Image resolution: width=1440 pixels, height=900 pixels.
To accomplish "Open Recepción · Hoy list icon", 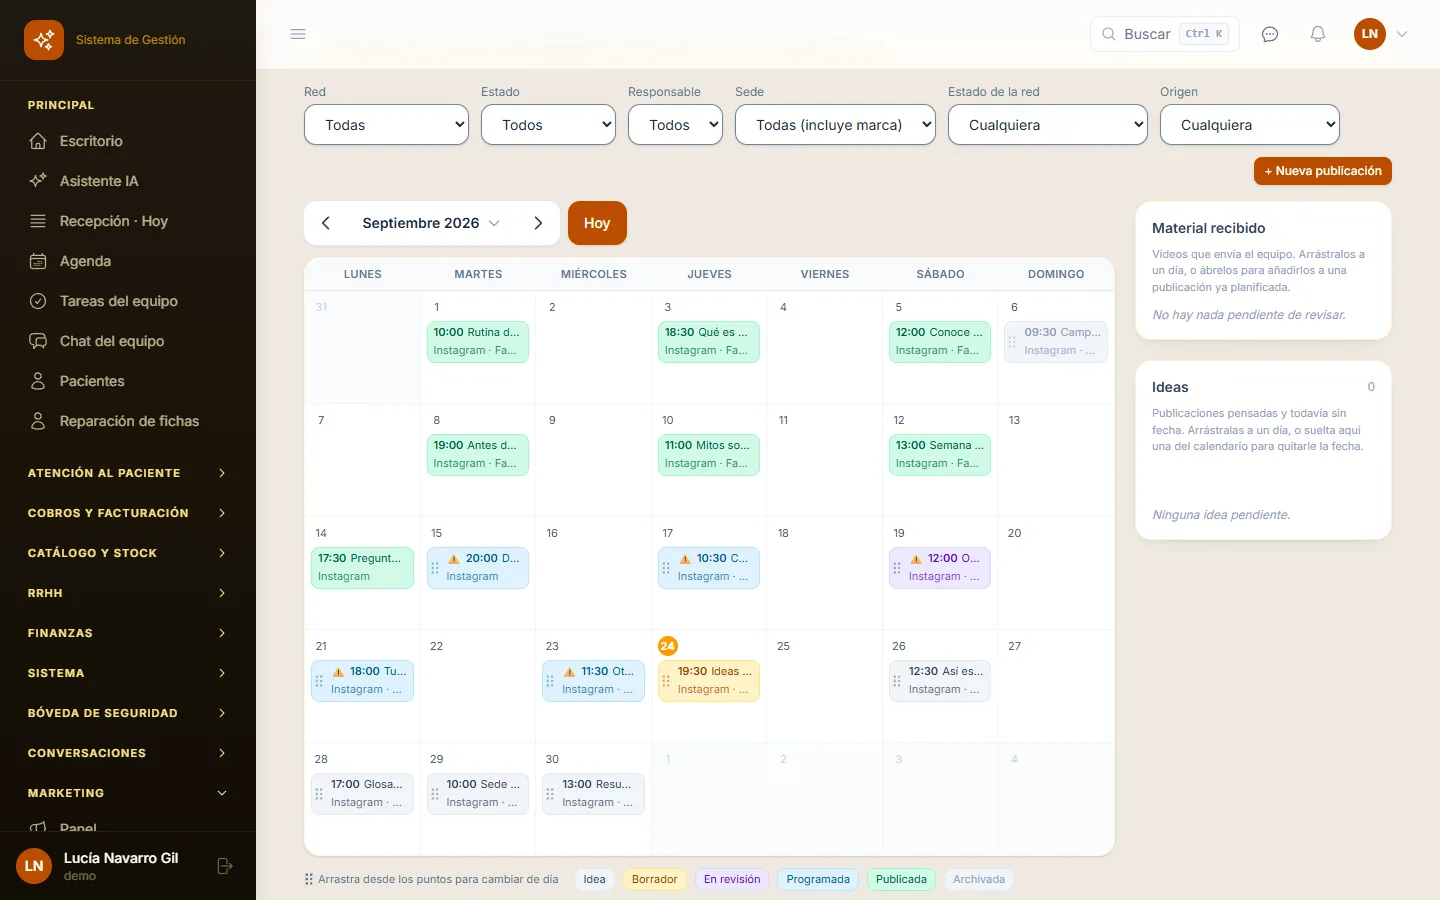I will point(38,221).
